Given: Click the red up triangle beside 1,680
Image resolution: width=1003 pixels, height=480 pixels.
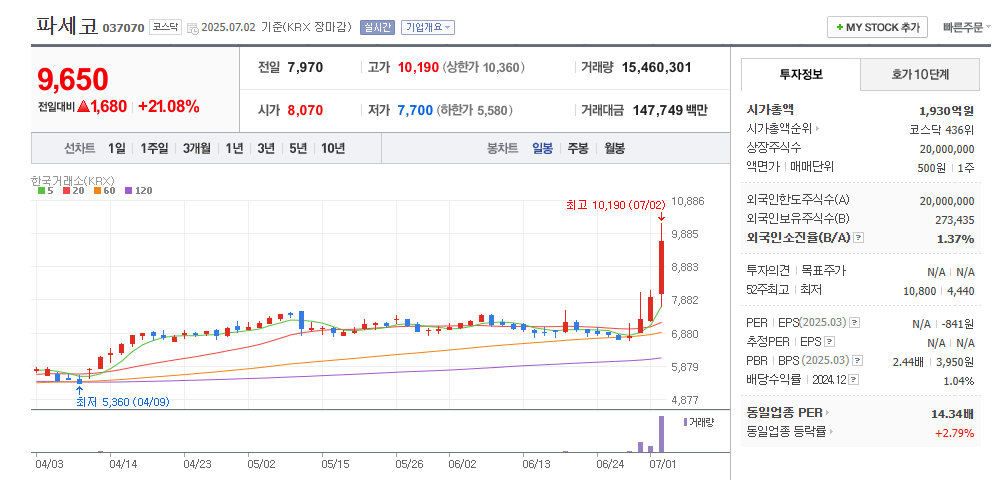Looking at the screenshot, I should coord(83,107).
